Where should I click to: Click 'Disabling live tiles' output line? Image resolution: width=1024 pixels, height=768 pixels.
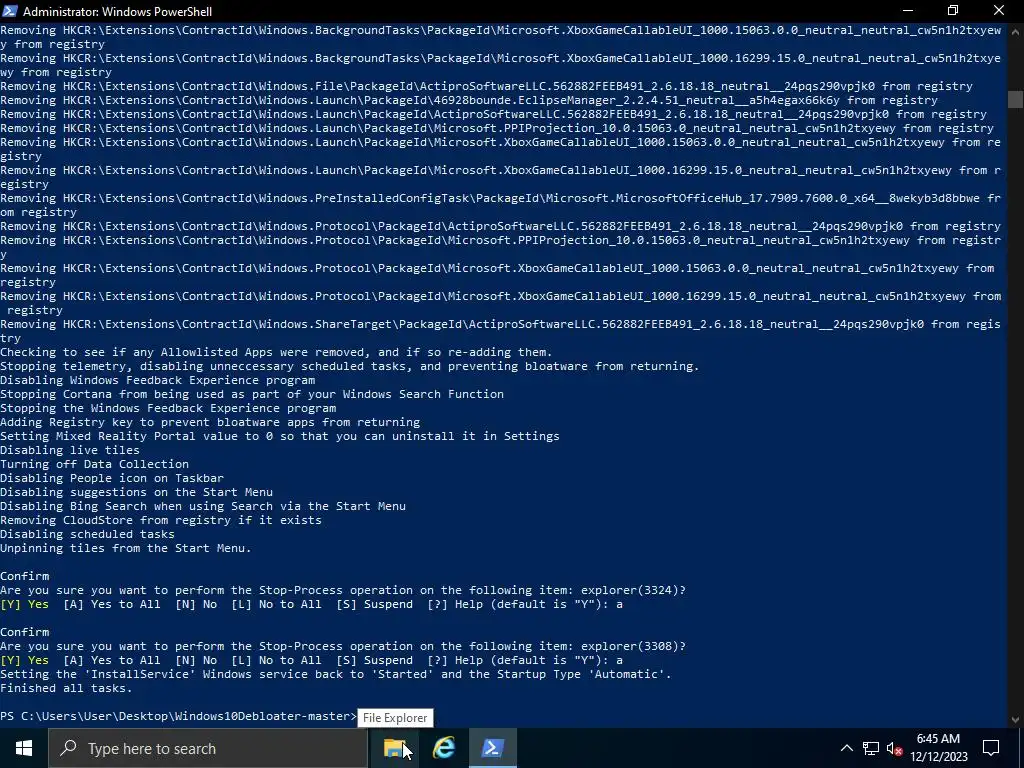[70, 451]
